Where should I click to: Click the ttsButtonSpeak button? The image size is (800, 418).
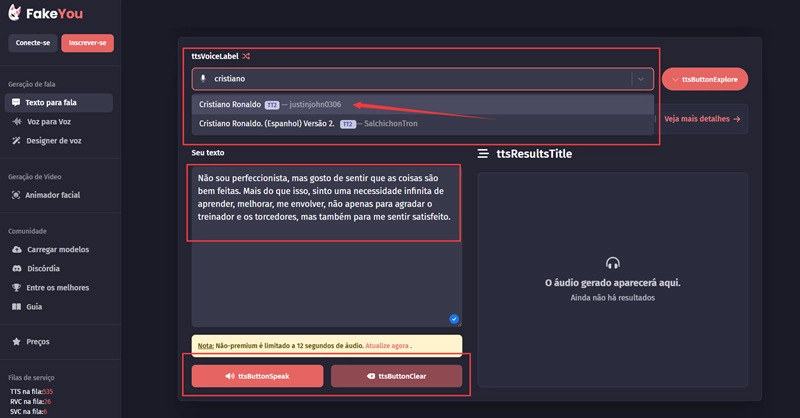tap(258, 376)
